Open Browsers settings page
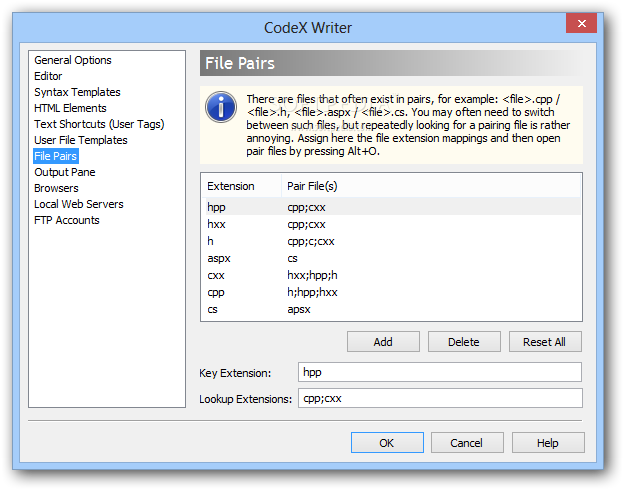 tap(57, 188)
